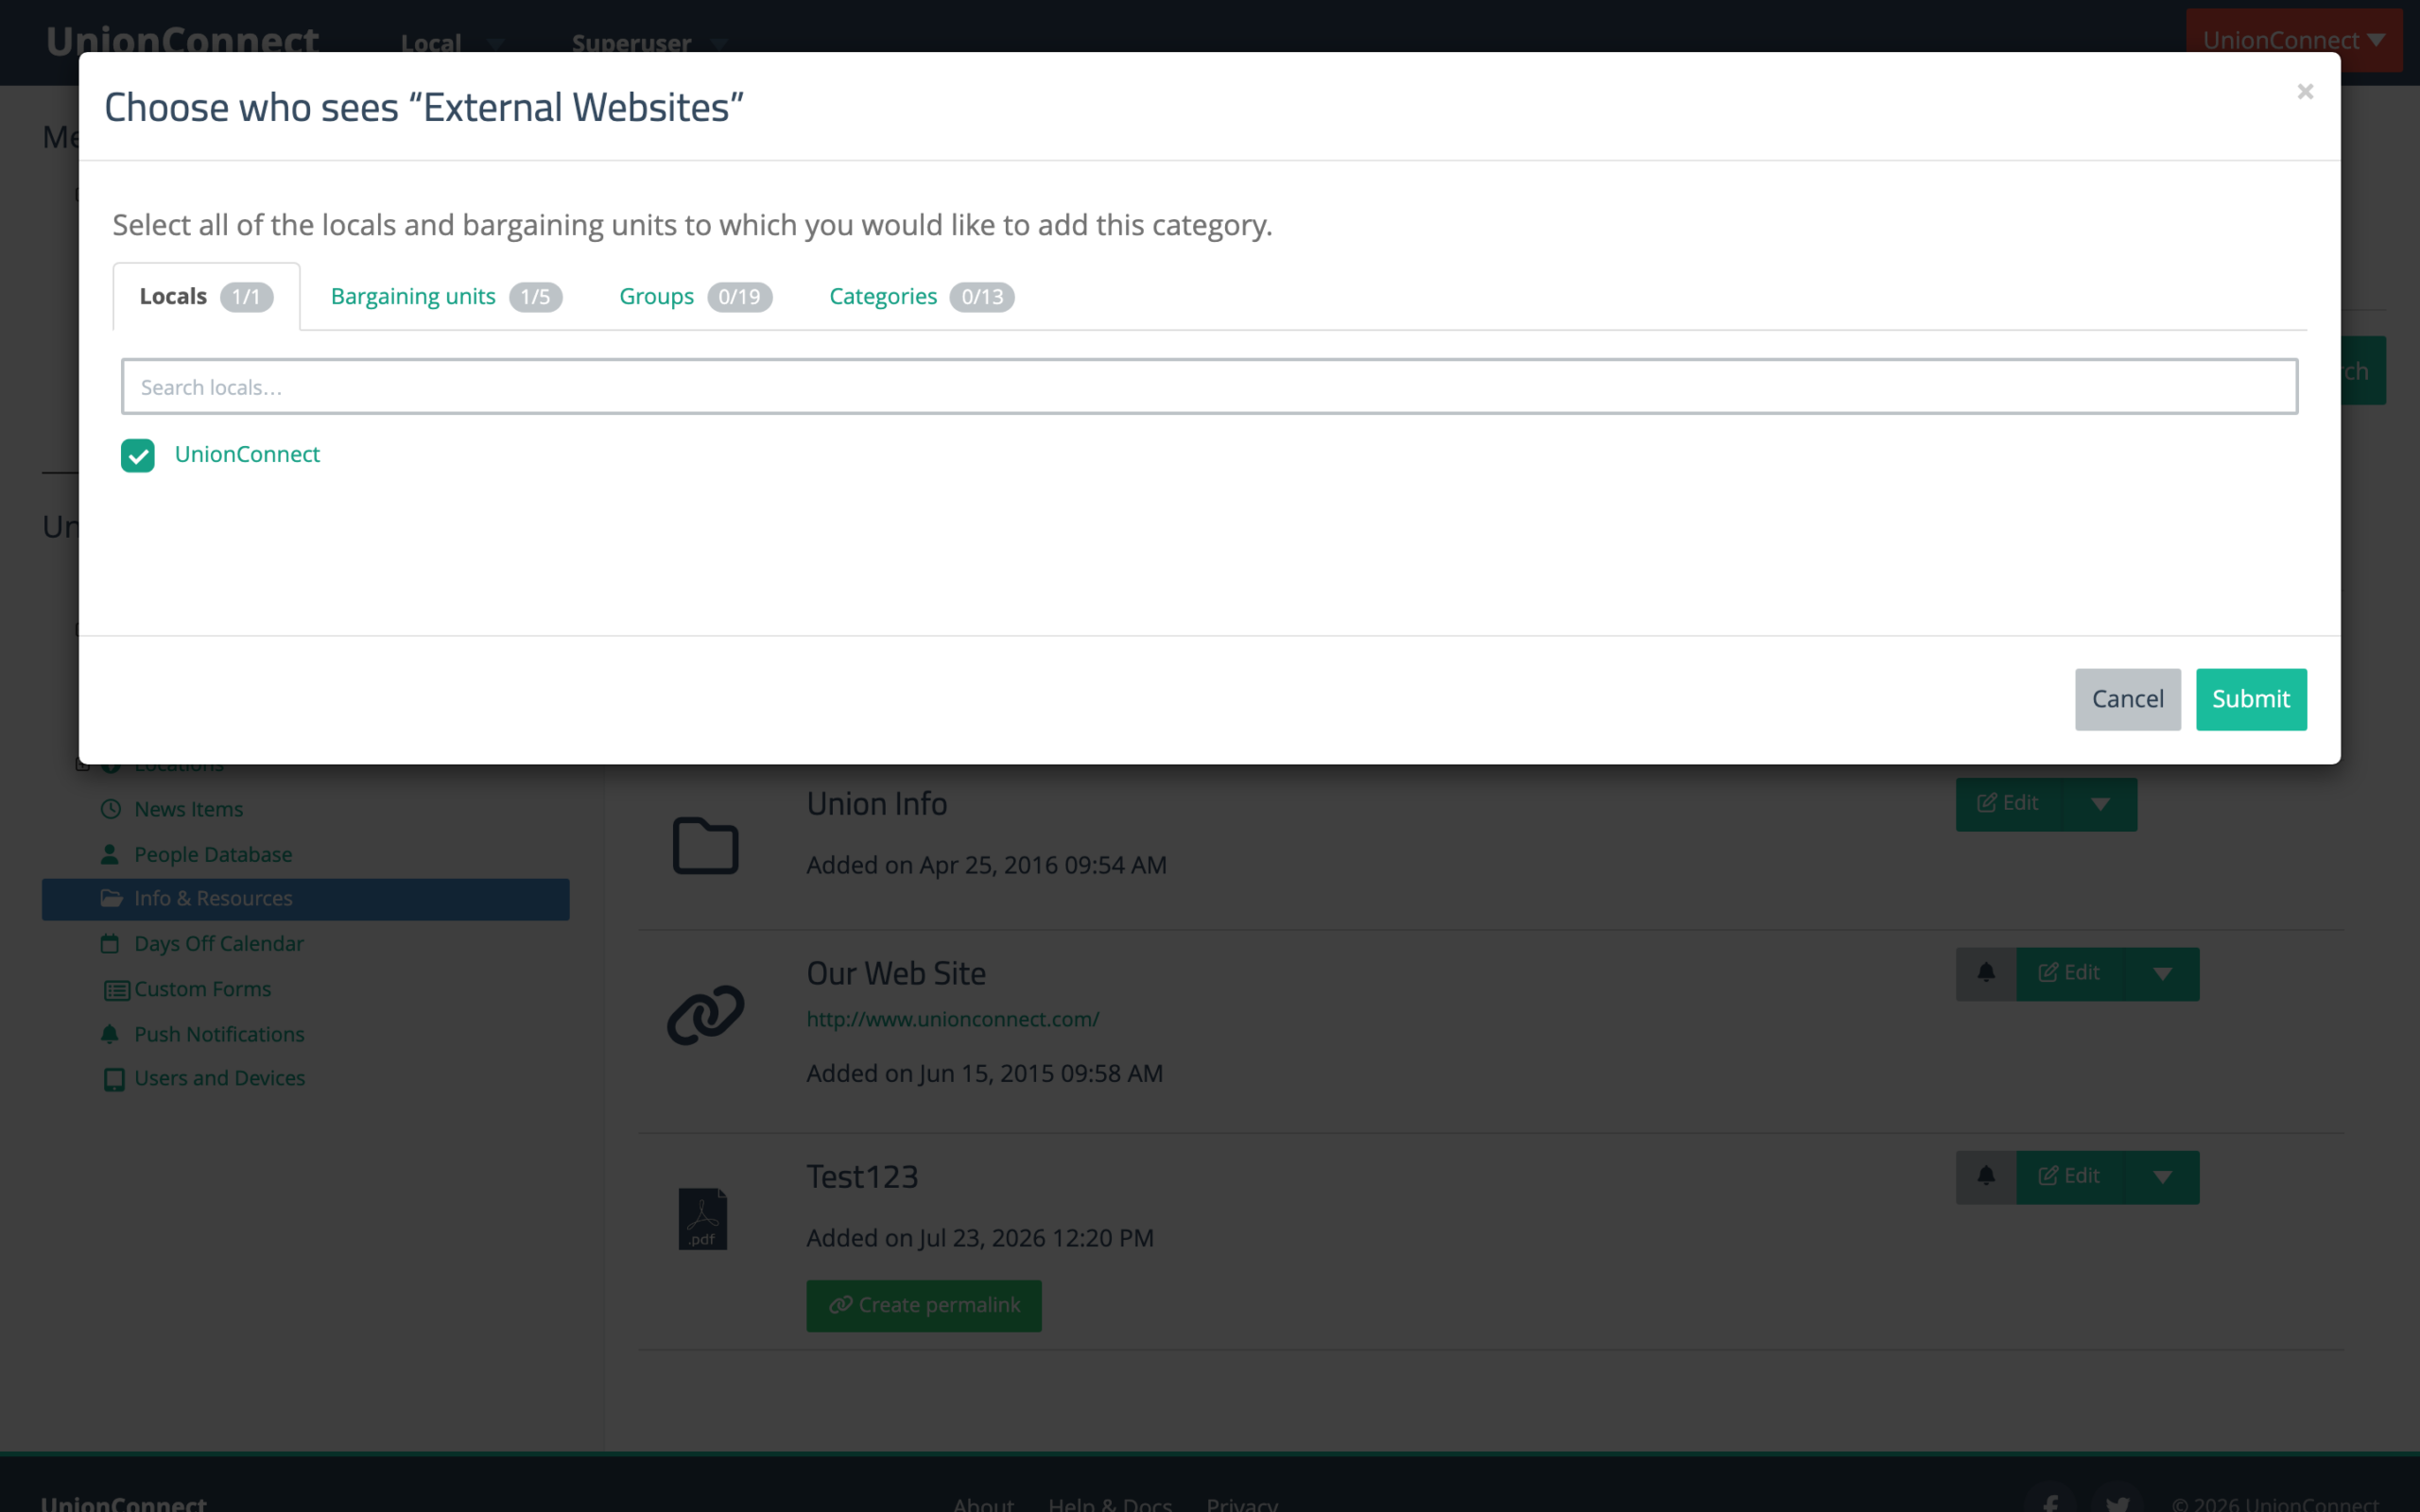
Task: Open the unionconnect.com URL link
Action: [x=953, y=1019]
